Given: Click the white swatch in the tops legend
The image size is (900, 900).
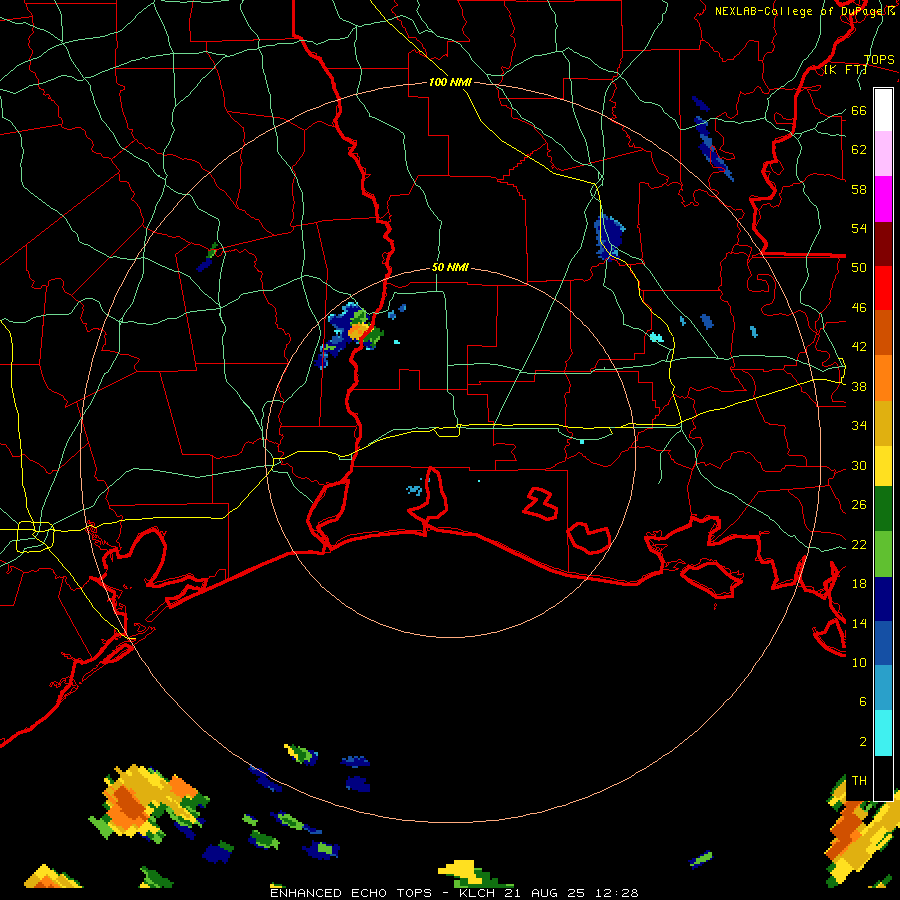Looking at the screenshot, I should tap(883, 110).
